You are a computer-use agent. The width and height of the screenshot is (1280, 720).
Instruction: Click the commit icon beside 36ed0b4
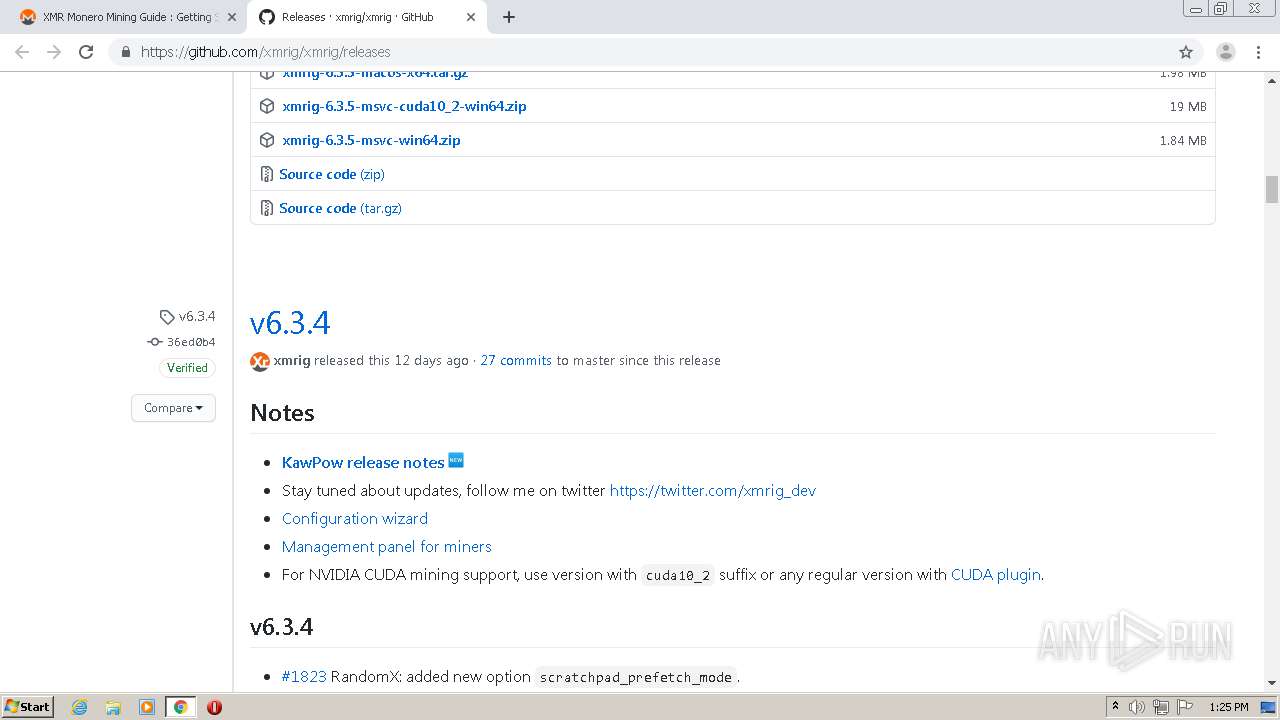[x=154, y=342]
